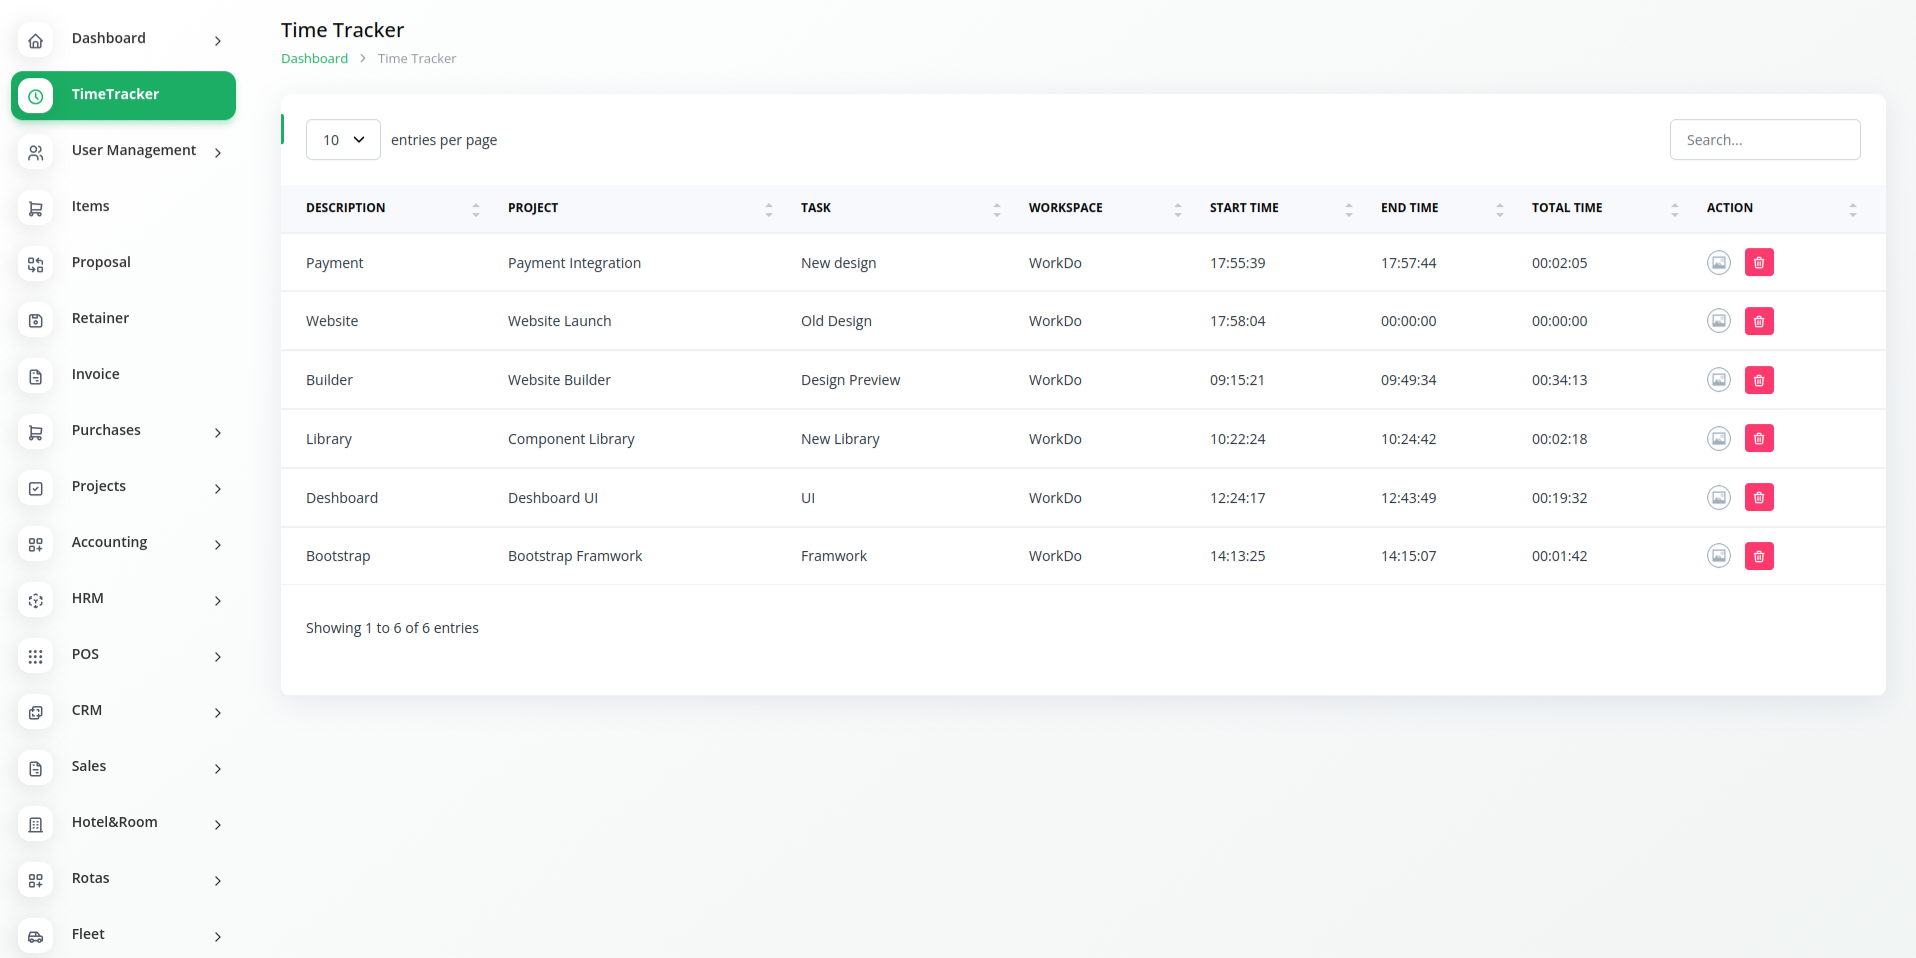The width and height of the screenshot is (1916, 958).
Task: Expand the CRM submenu chevron
Action: pyautogui.click(x=217, y=713)
